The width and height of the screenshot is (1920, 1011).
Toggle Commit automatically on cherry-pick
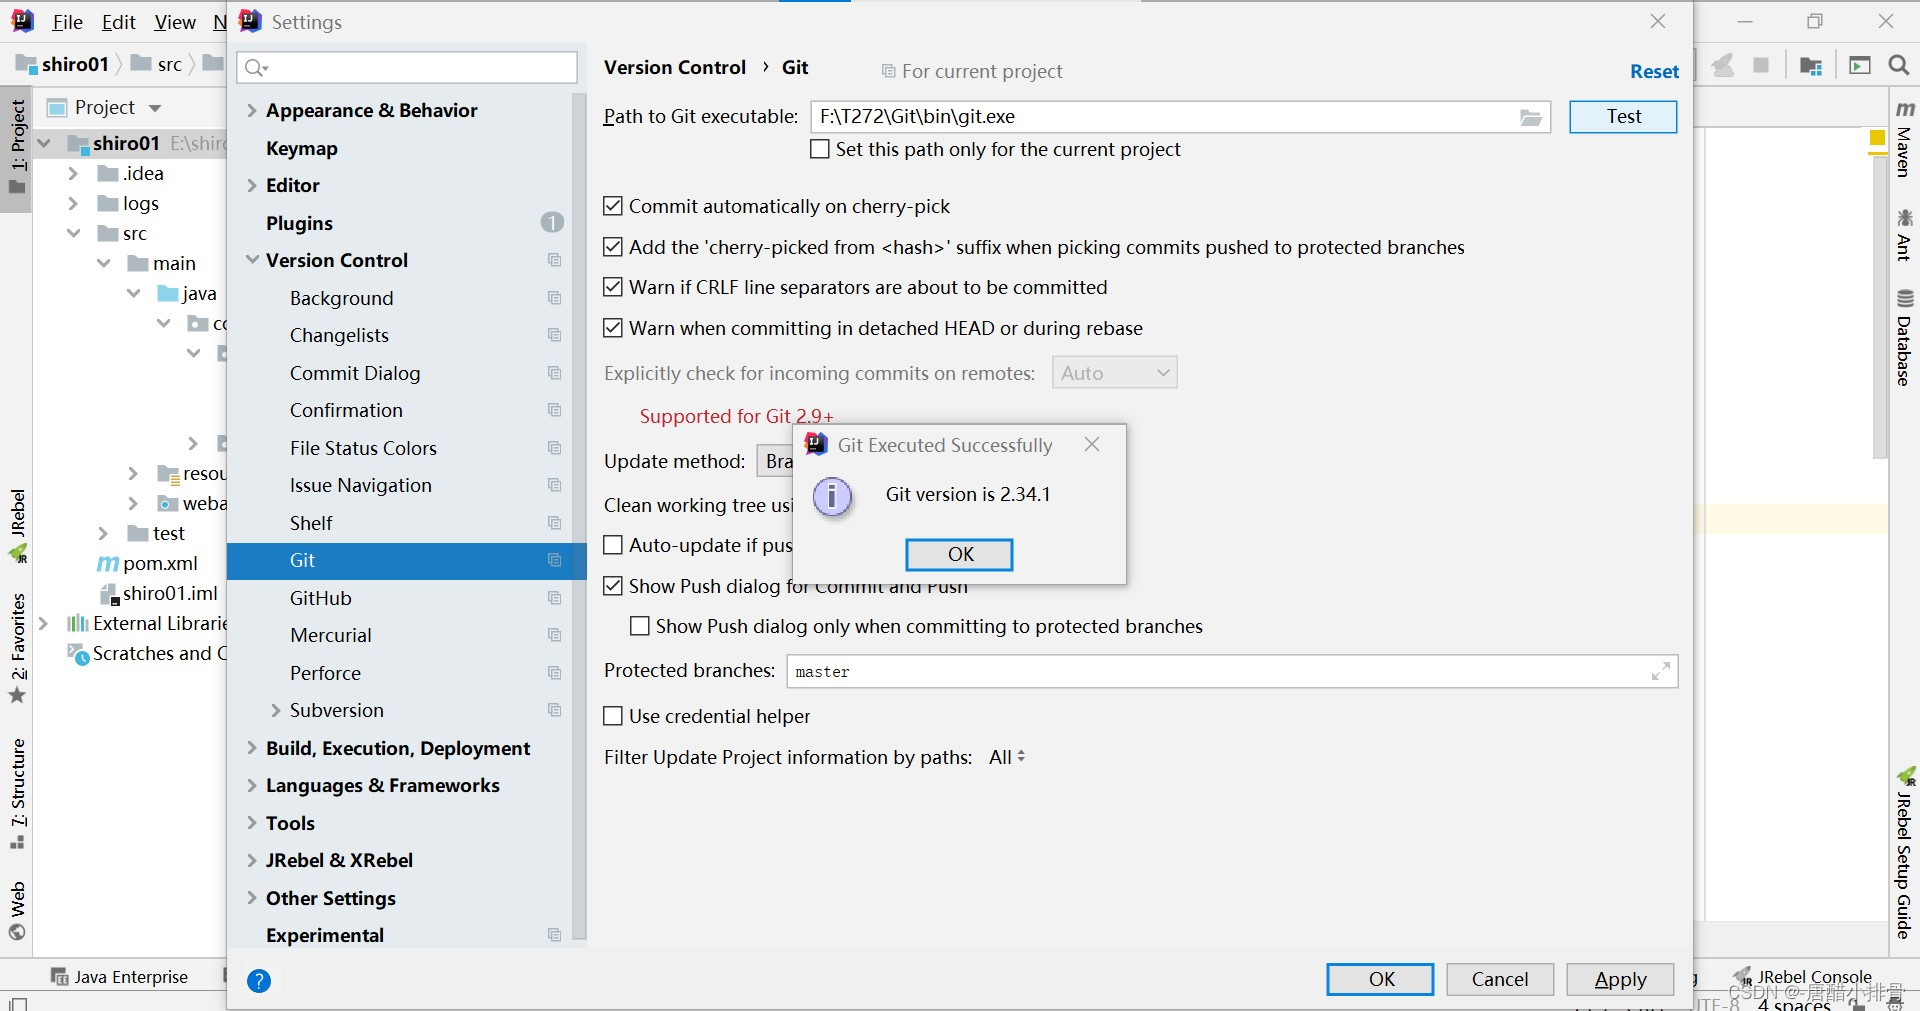pyautogui.click(x=613, y=206)
